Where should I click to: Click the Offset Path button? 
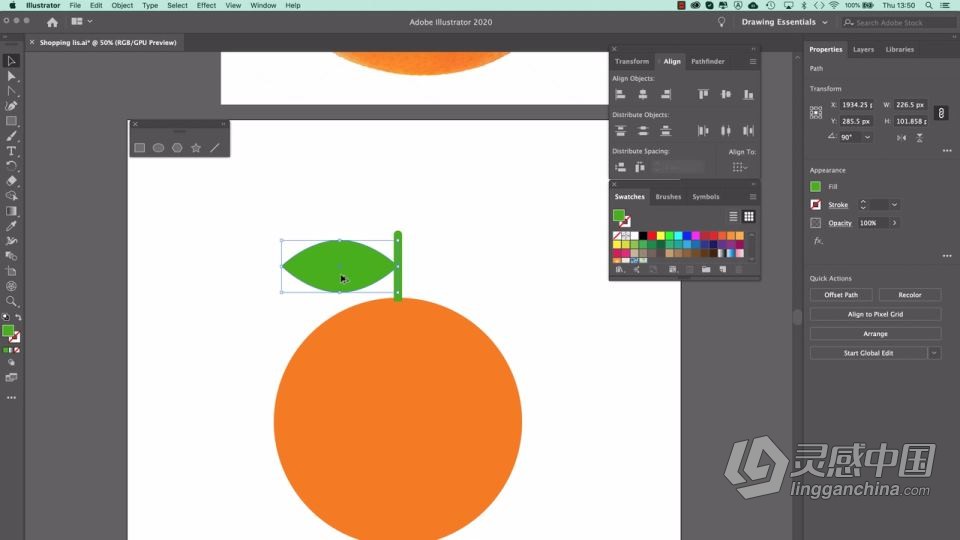(x=841, y=295)
